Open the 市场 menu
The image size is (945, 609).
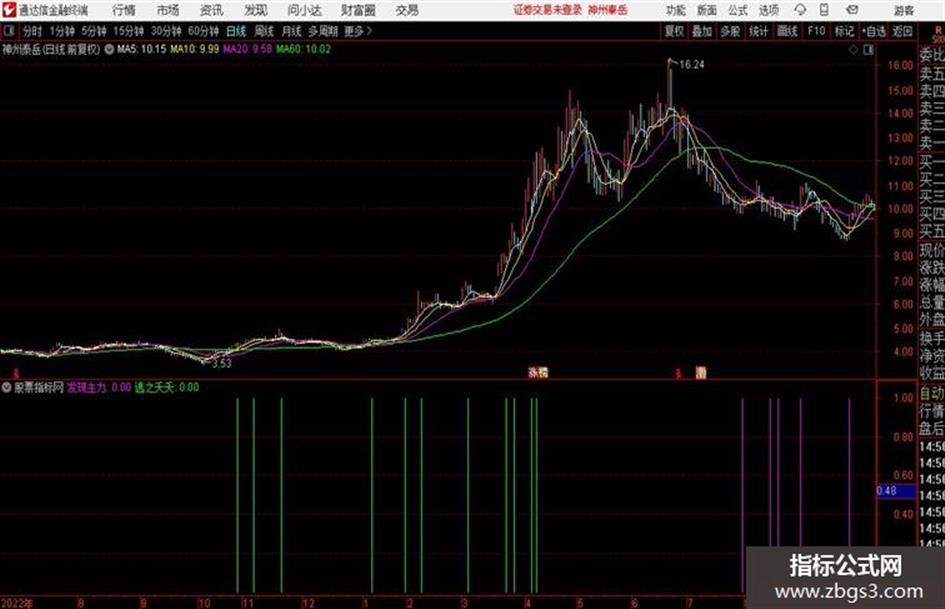point(168,10)
